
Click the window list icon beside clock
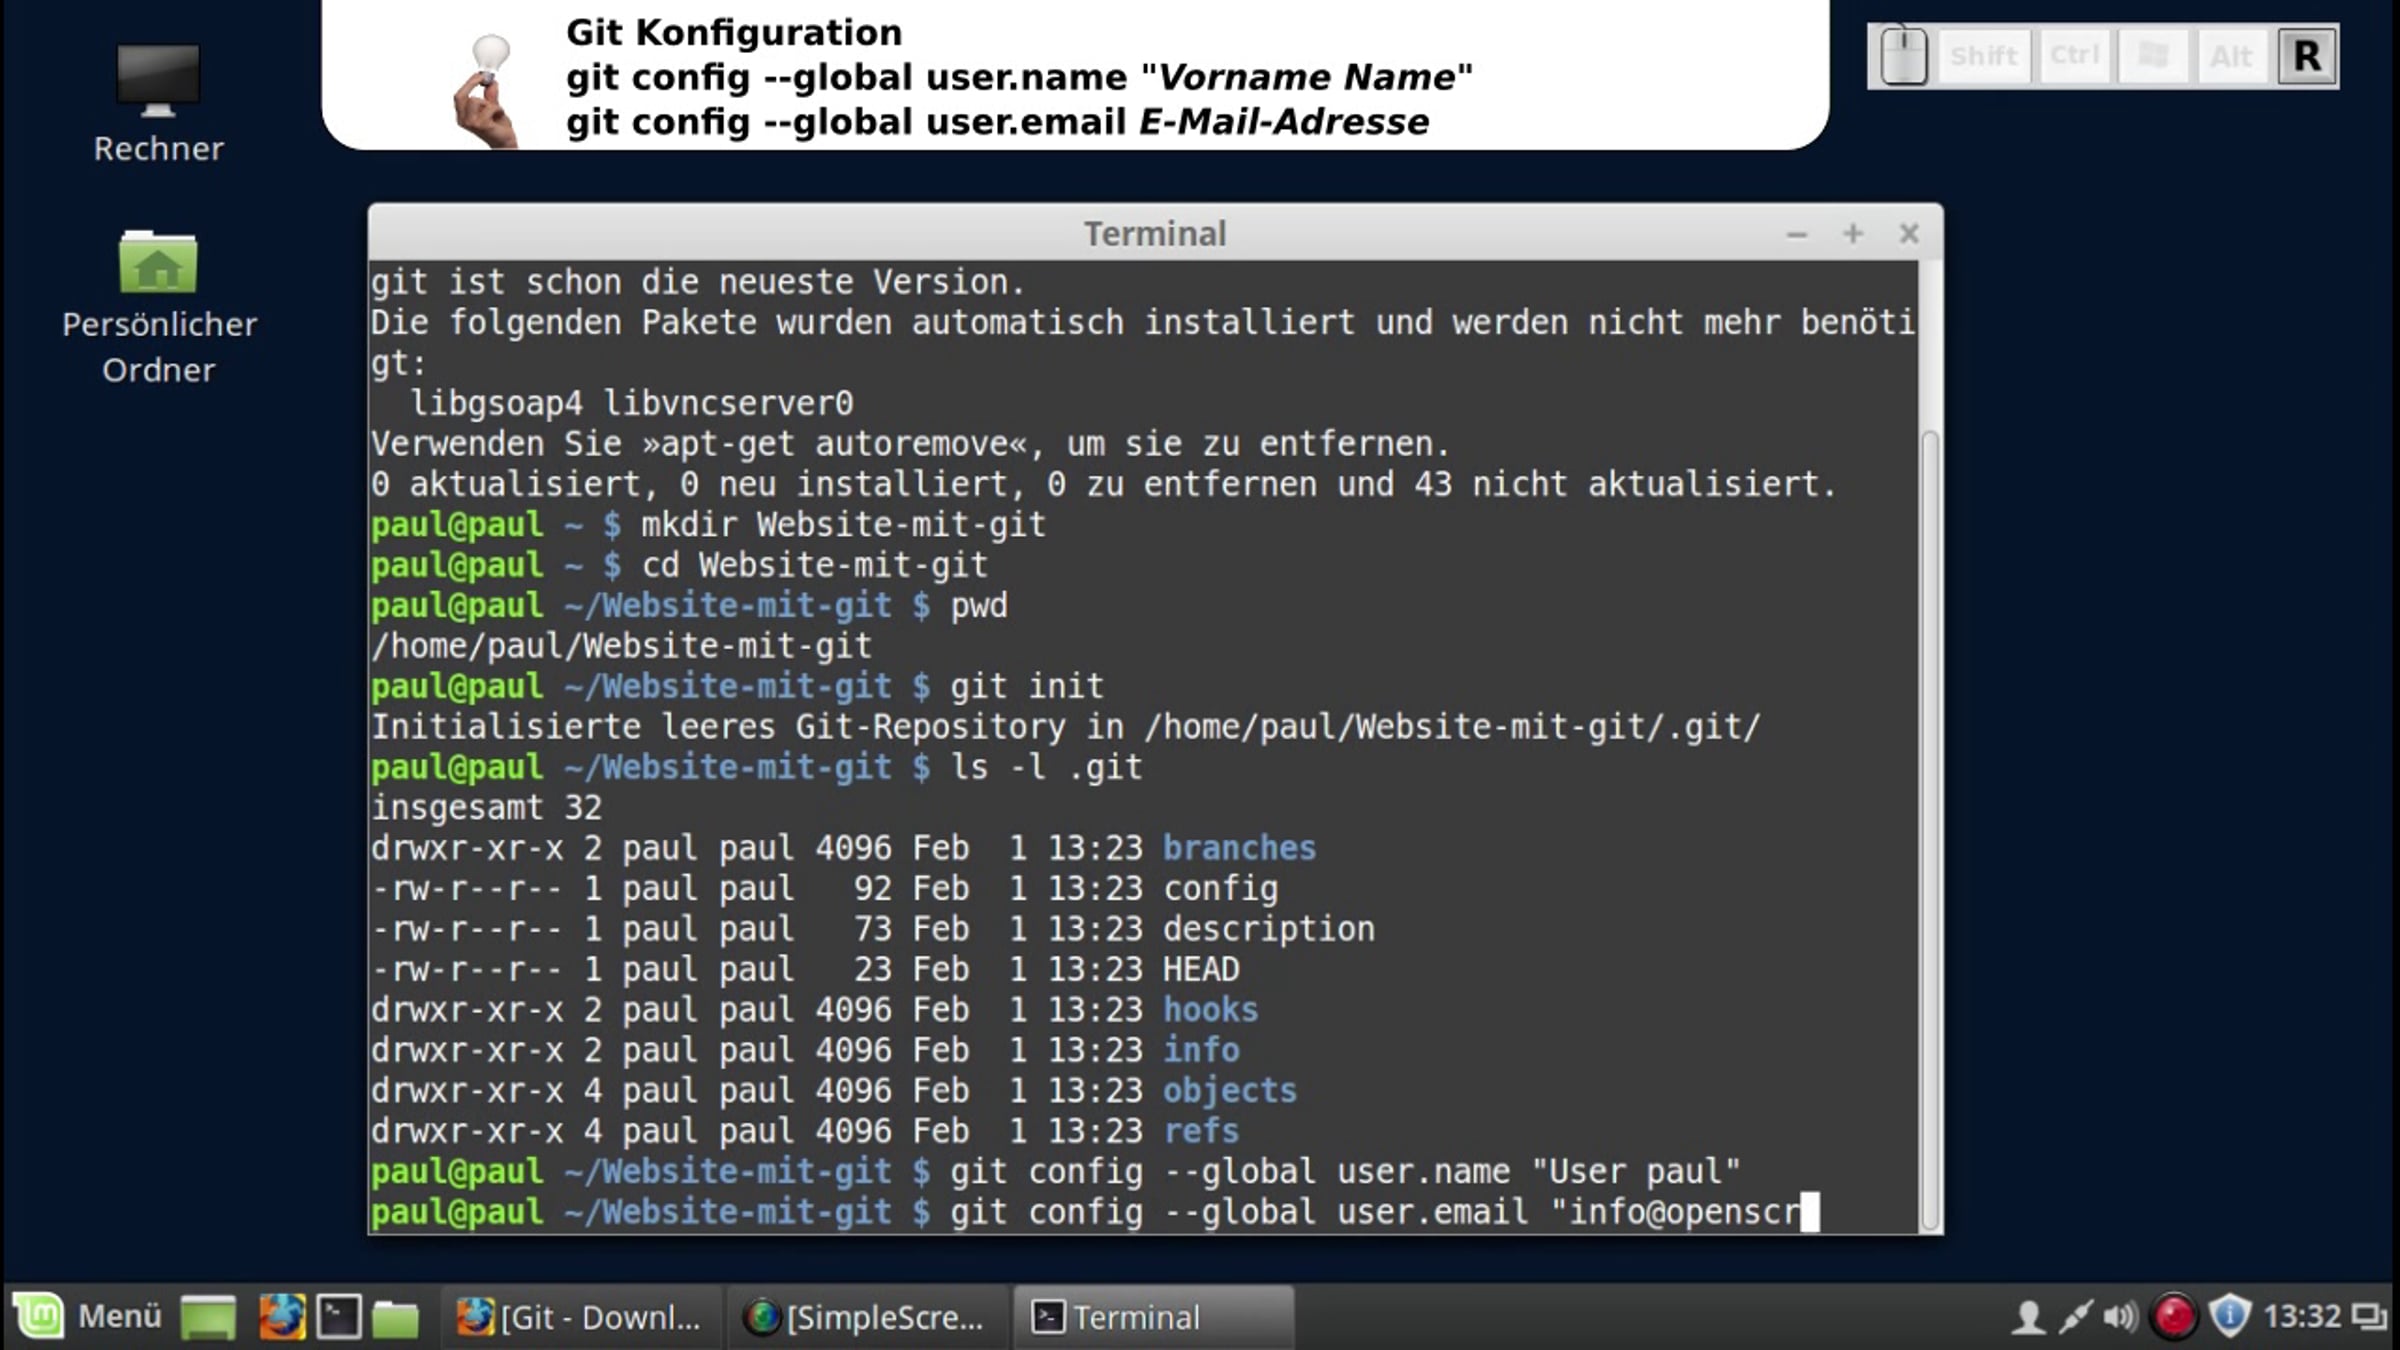point(2368,1317)
